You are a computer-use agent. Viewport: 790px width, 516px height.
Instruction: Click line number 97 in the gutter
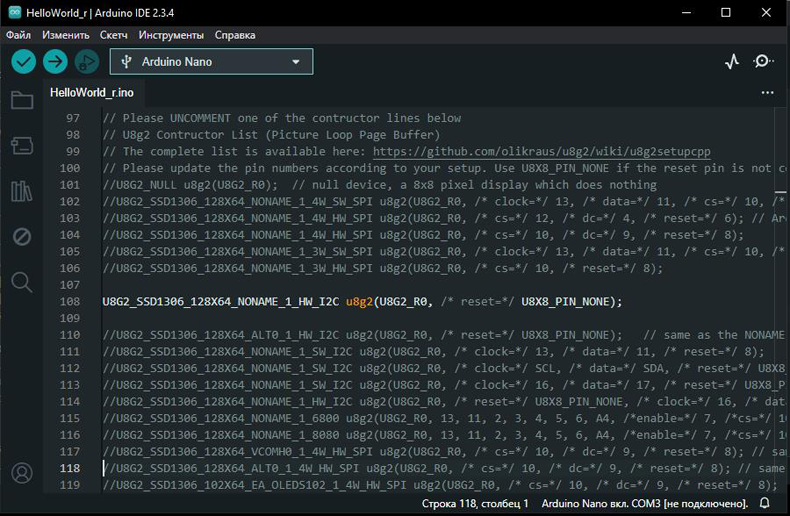tap(73, 118)
